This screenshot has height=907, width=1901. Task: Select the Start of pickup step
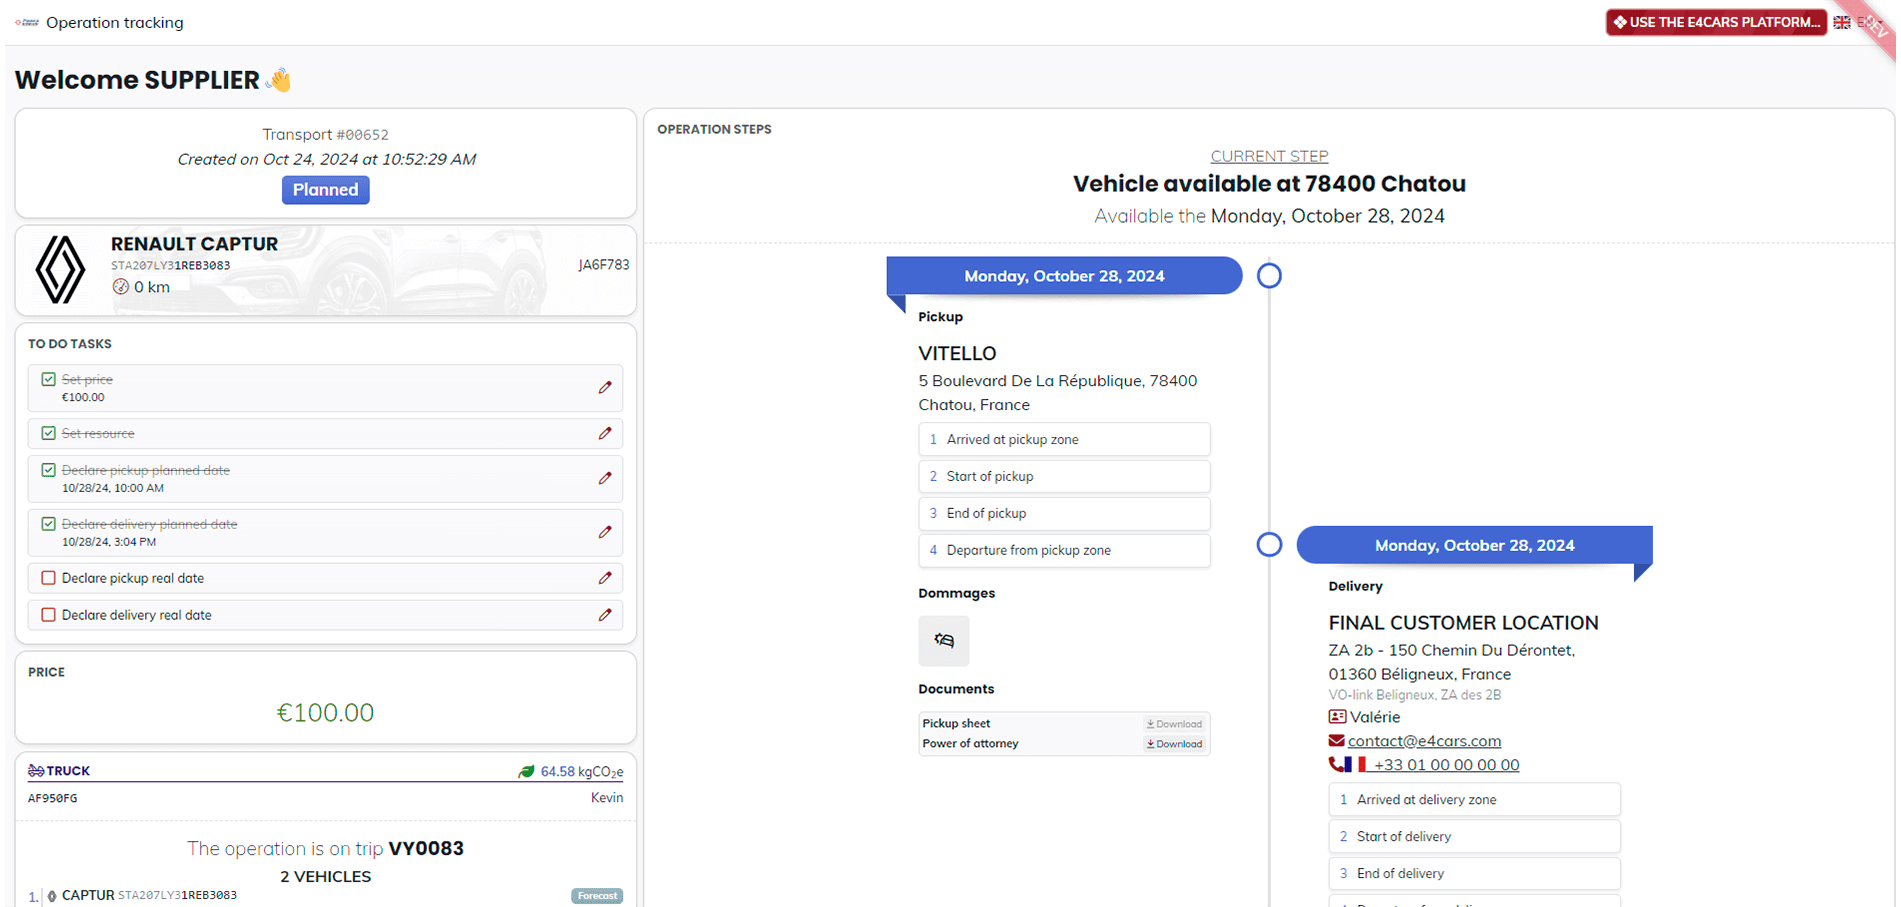[x=1064, y=476]
